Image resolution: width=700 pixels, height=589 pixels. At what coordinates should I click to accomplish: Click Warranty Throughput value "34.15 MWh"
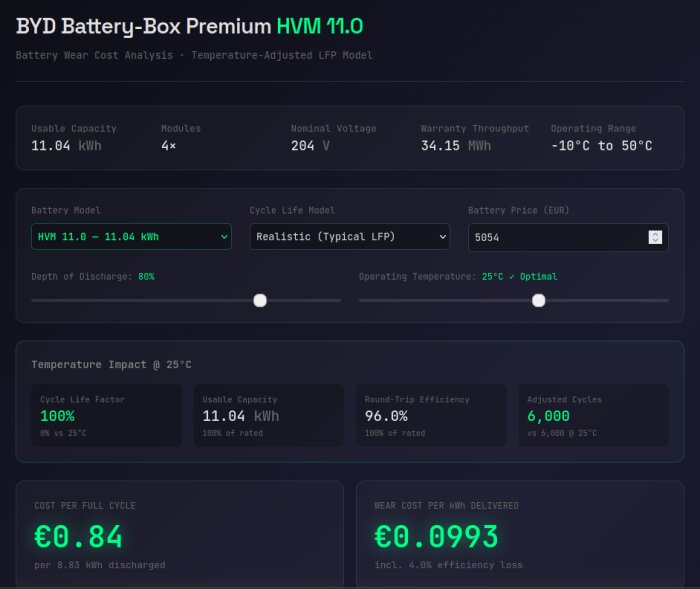pos(456,146)
